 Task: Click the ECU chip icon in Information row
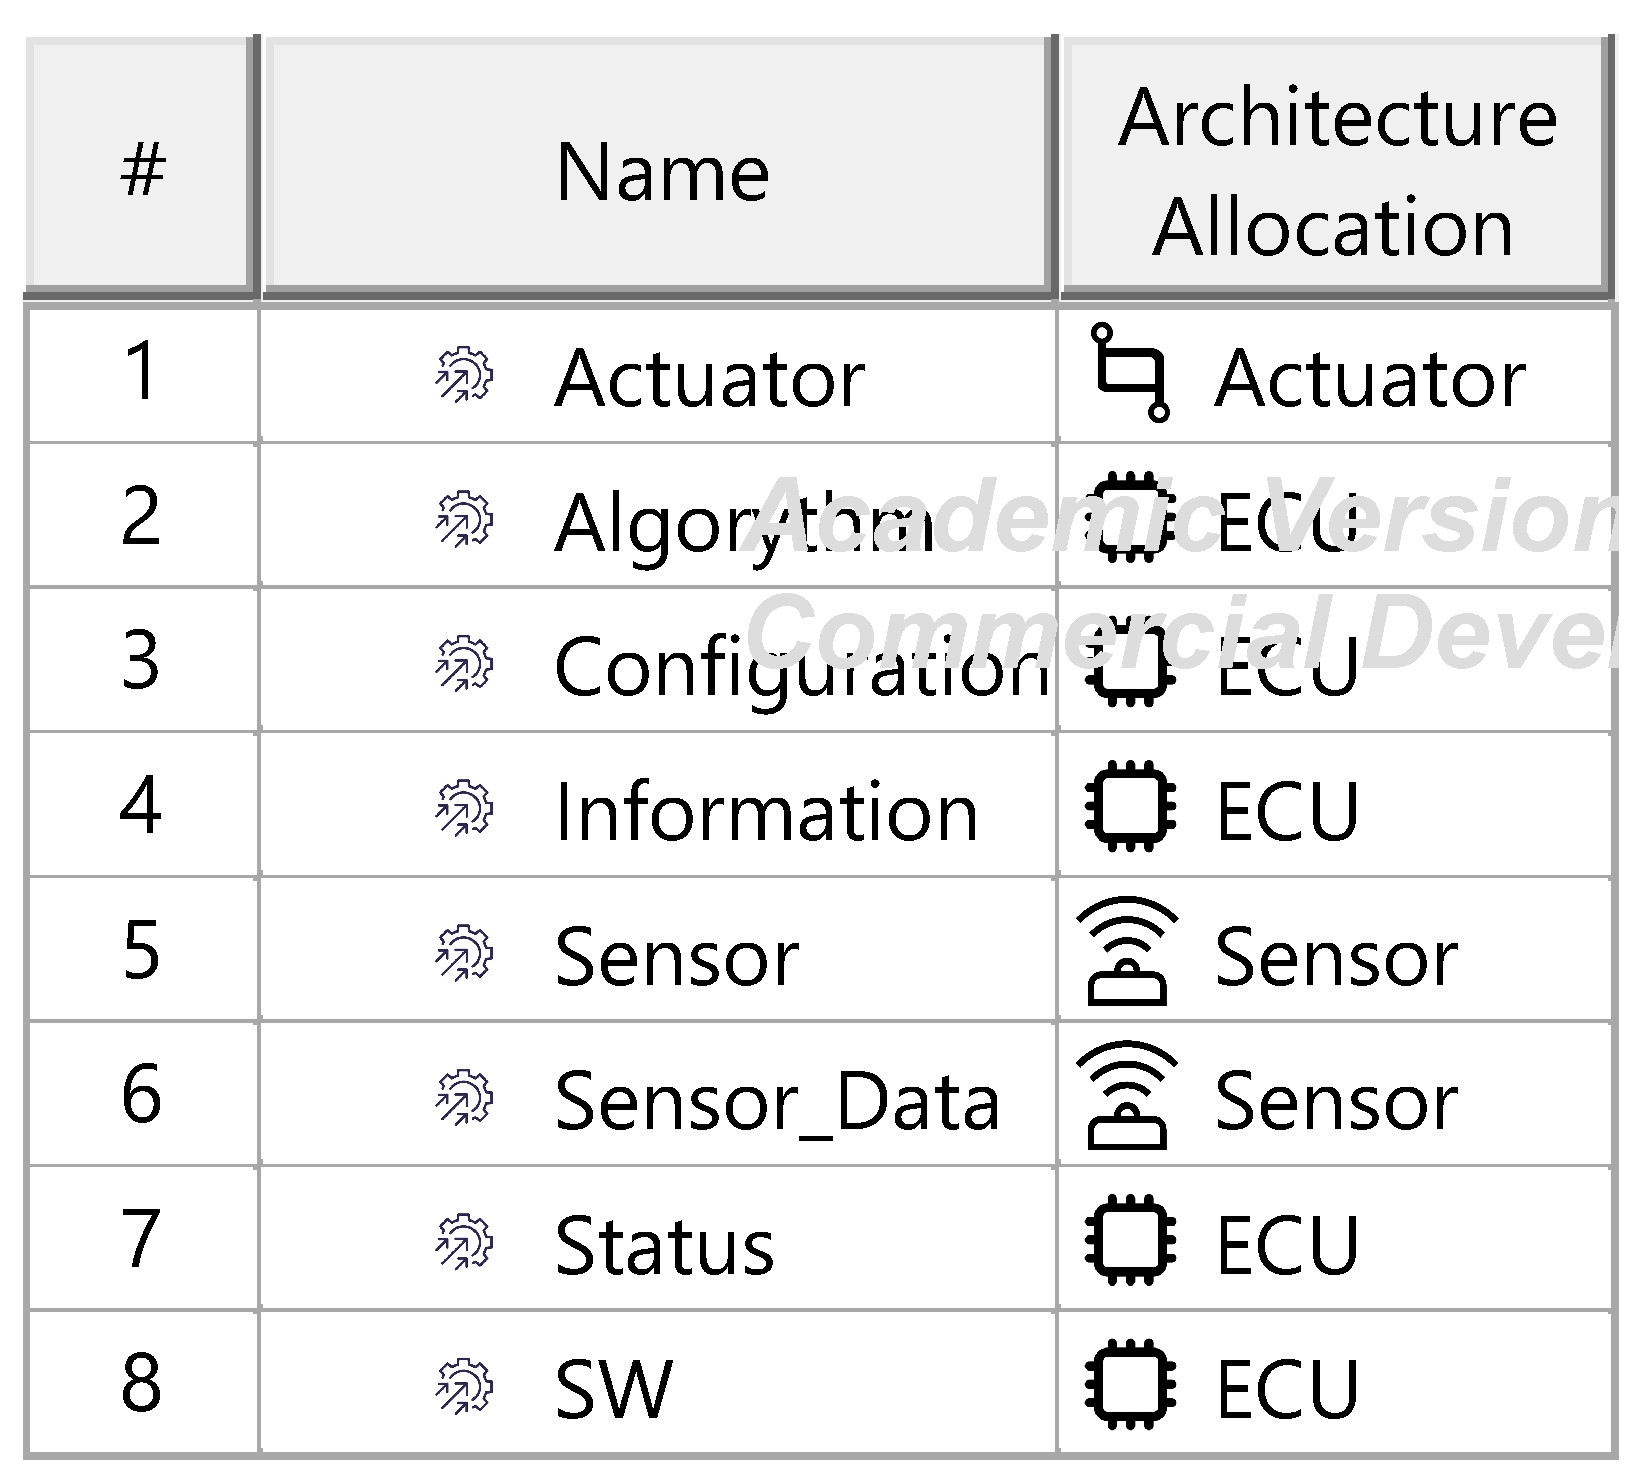coord(1131,808)
